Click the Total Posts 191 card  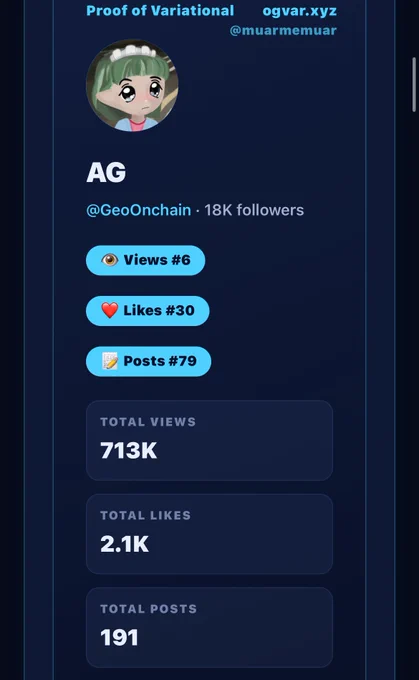tap(210, 627)
